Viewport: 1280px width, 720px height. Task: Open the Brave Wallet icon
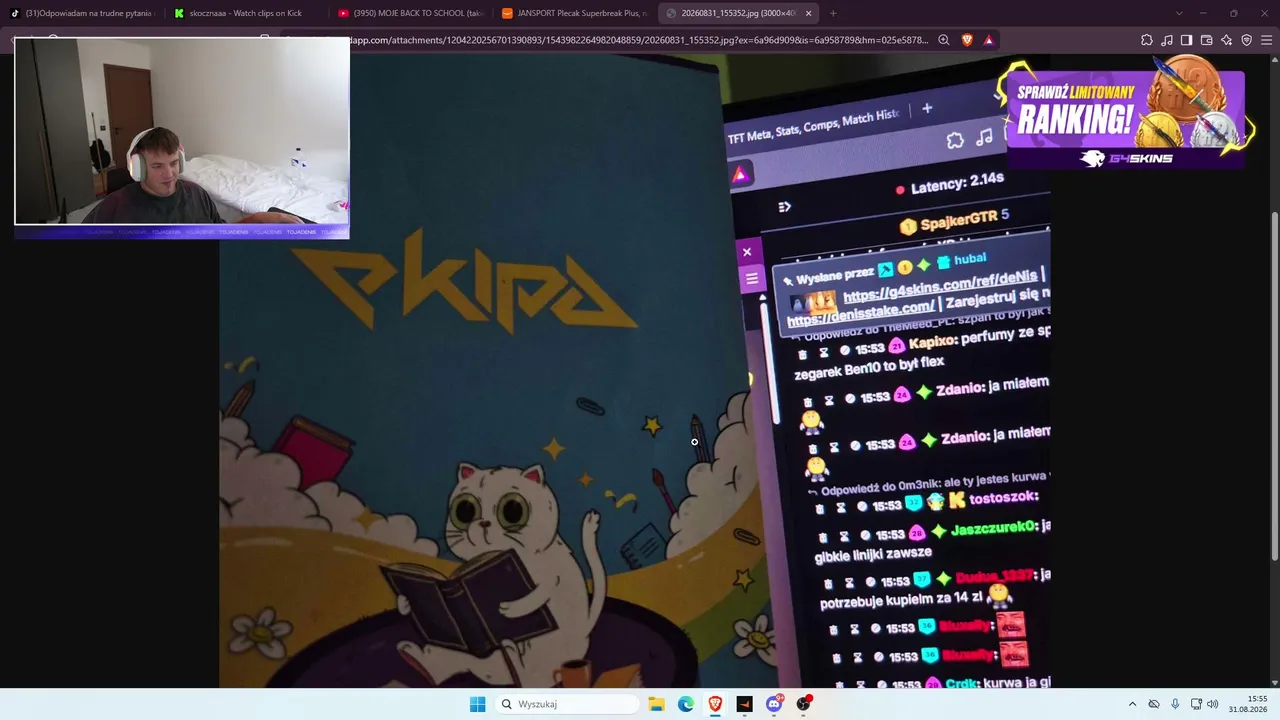point(1206,40)
